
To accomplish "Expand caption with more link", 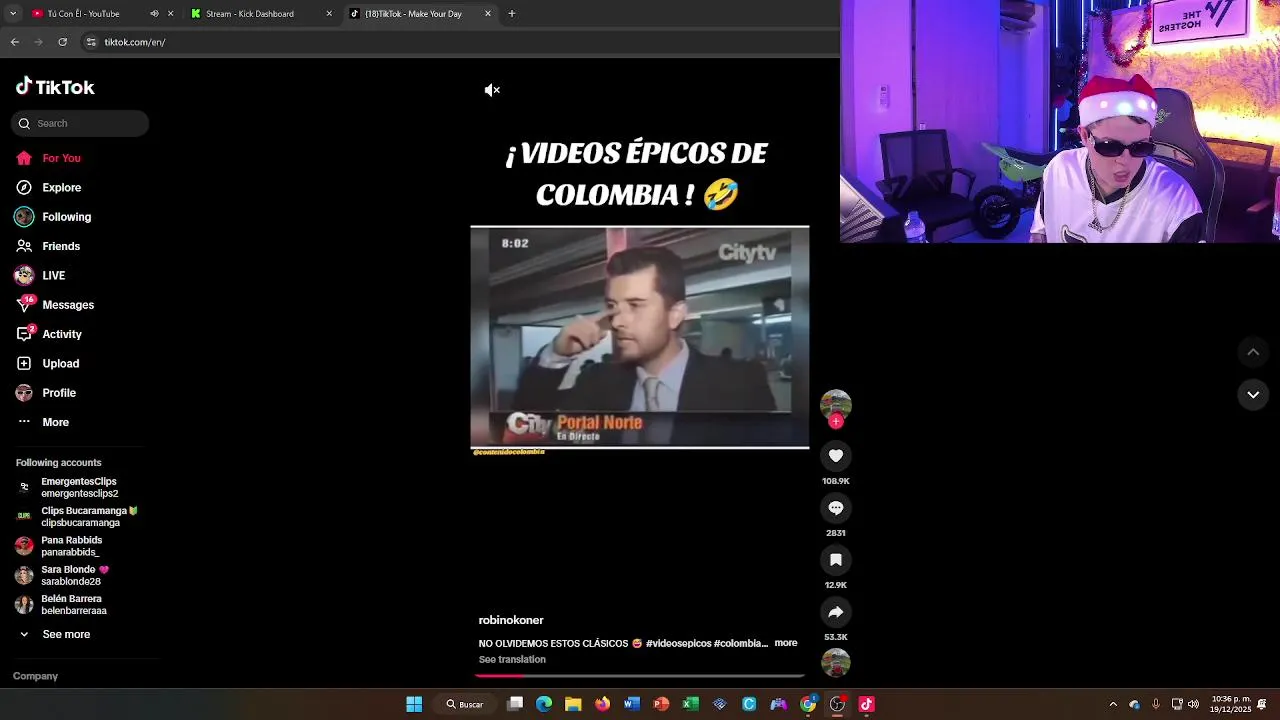I will coord(786,643).
